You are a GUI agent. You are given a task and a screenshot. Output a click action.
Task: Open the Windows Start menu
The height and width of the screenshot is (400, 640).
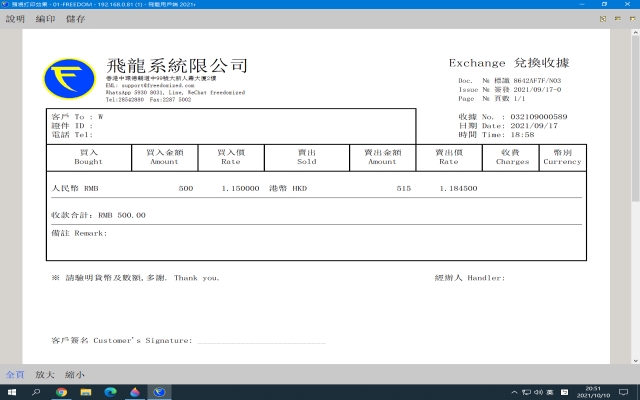(12, 392)
